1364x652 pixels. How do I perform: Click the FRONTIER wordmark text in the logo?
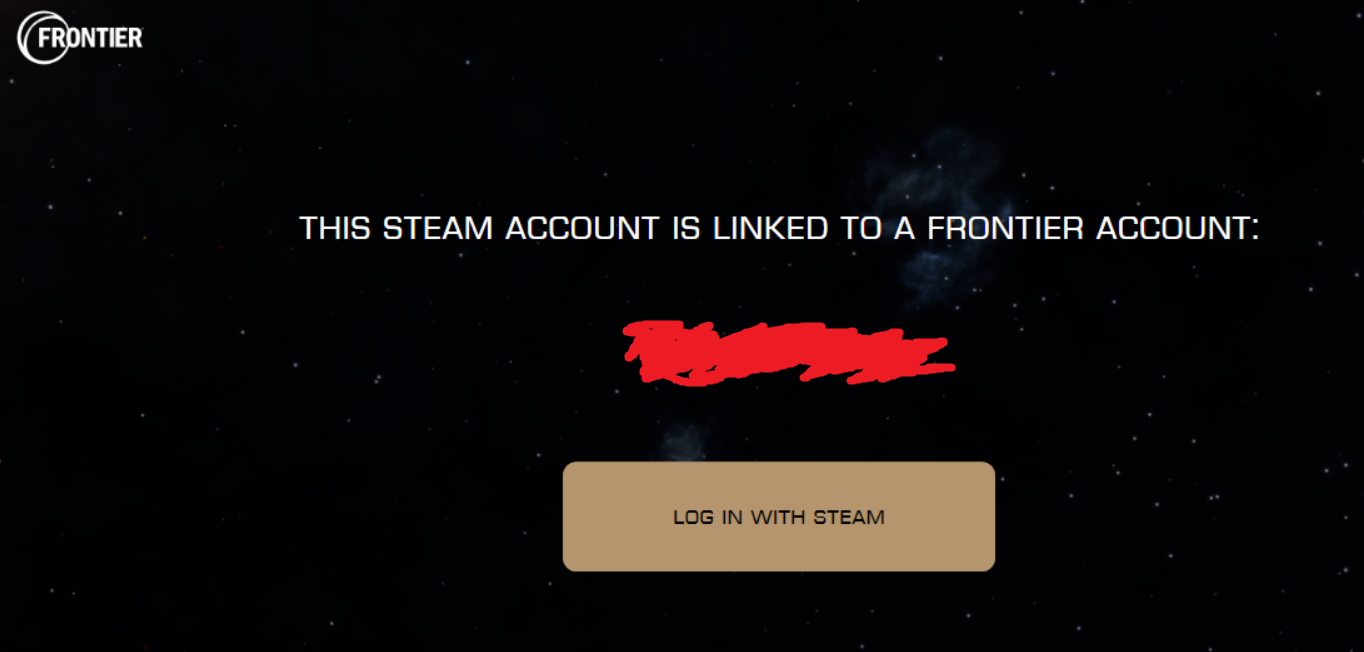(90, 38)
